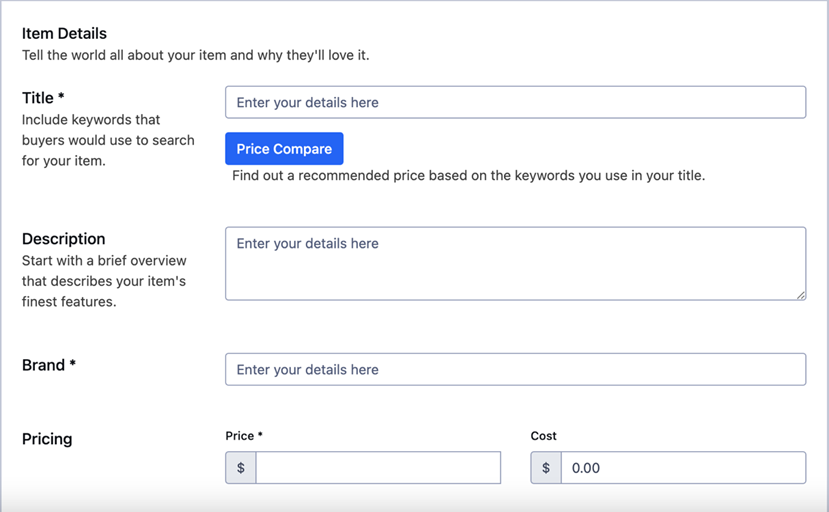Click the 'Include keywords' helper text
This screenshot has width=829, height=512.
[108, 140]
